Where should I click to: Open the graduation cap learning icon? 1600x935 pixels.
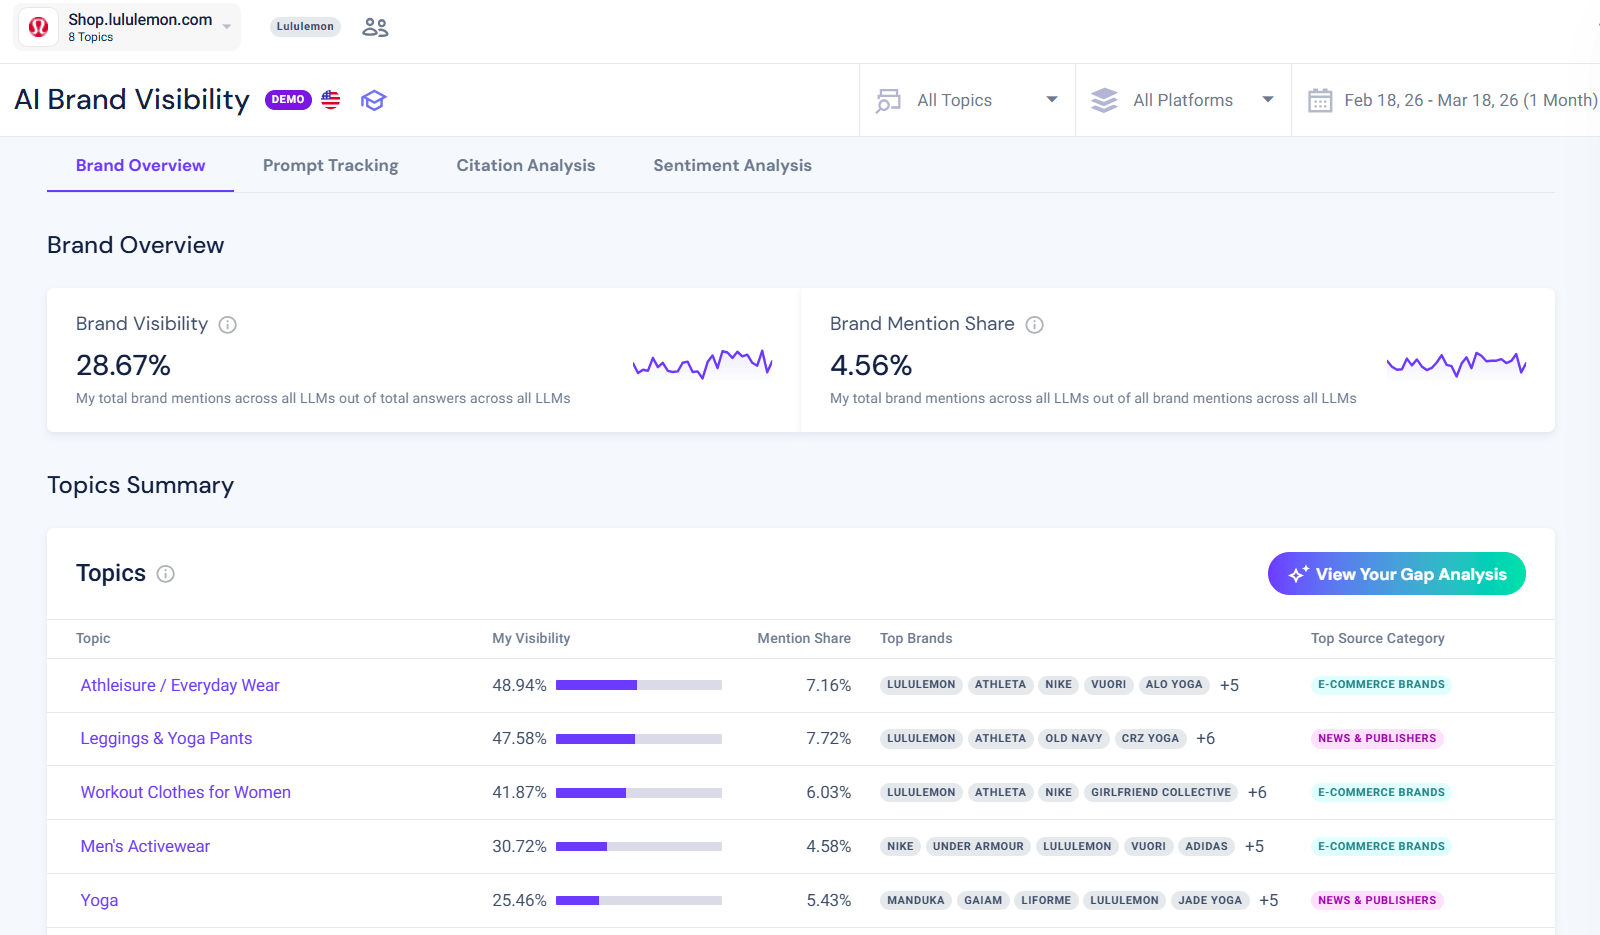(x=373, y=100)
